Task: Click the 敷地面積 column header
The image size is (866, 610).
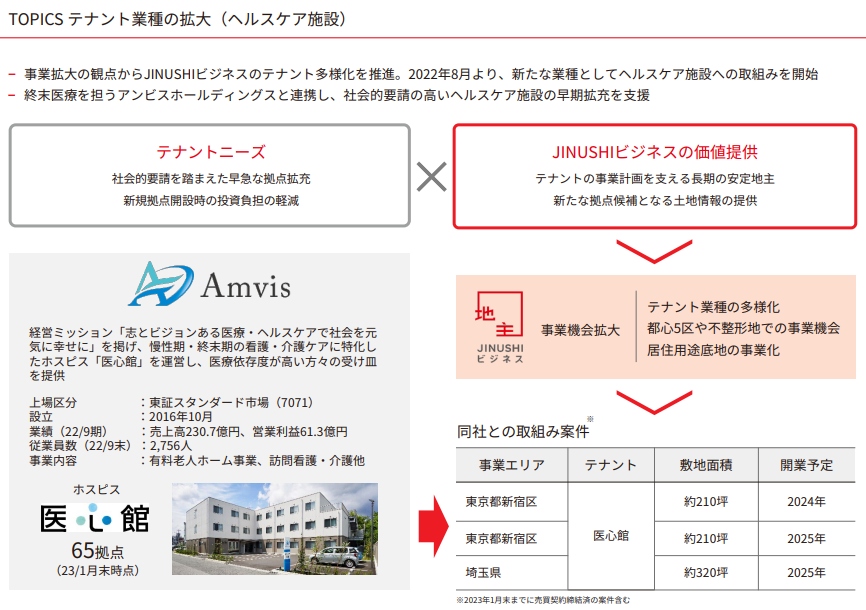Action: pos(706,465)
